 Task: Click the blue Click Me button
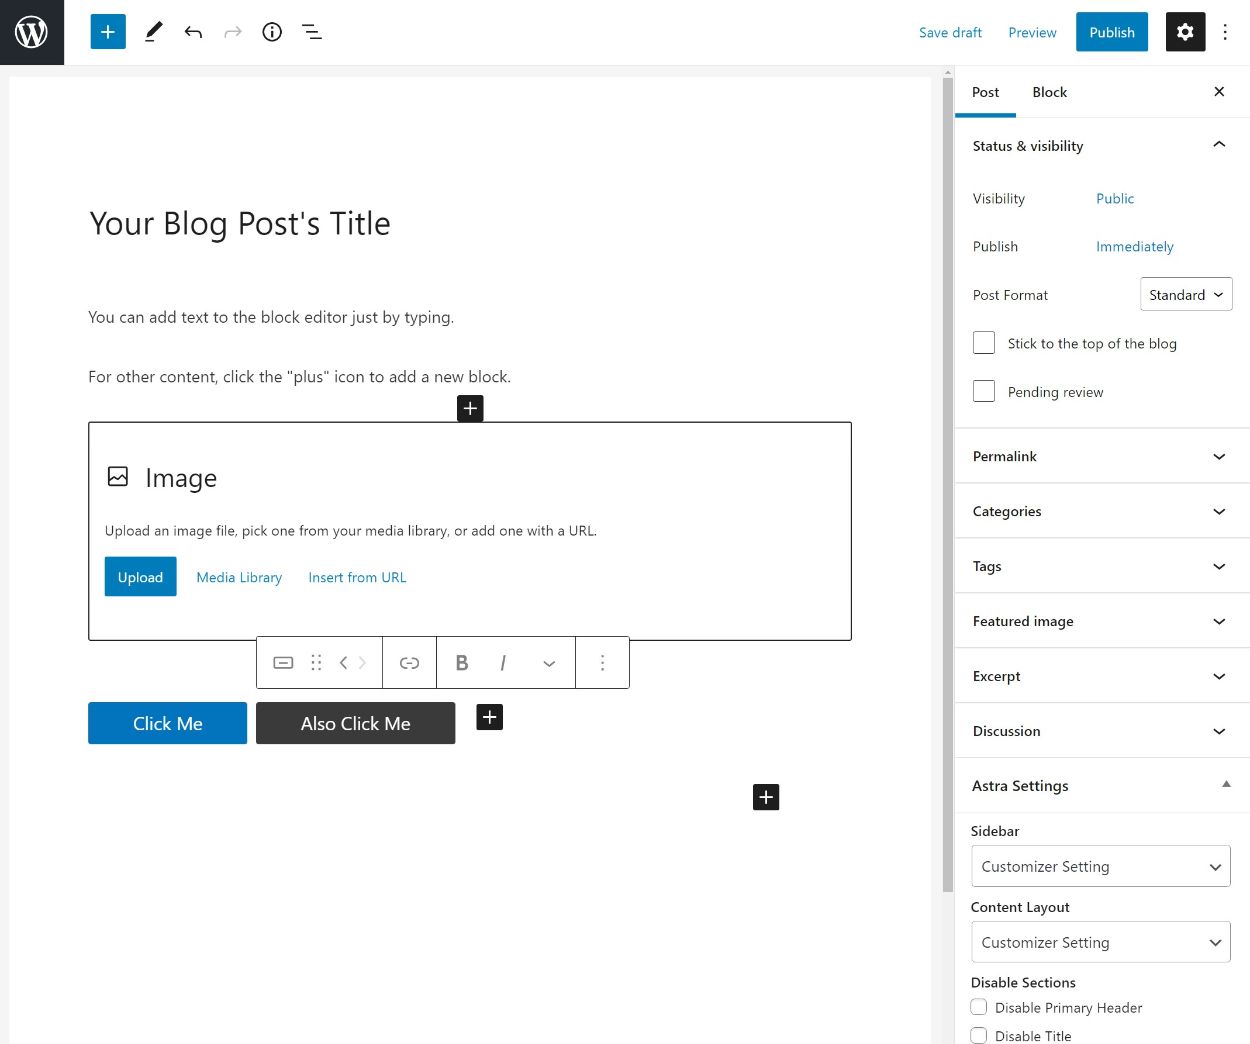point(167,723)
